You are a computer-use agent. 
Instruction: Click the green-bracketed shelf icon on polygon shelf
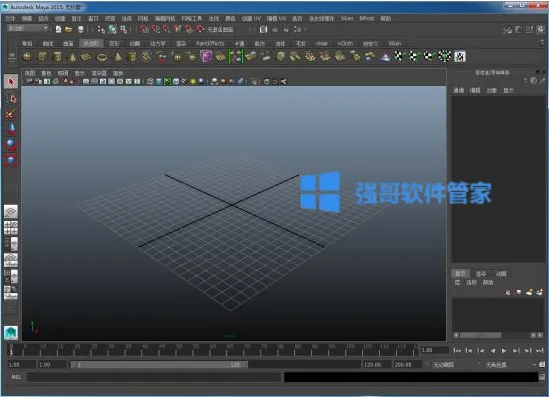click(x=236, y=56)
